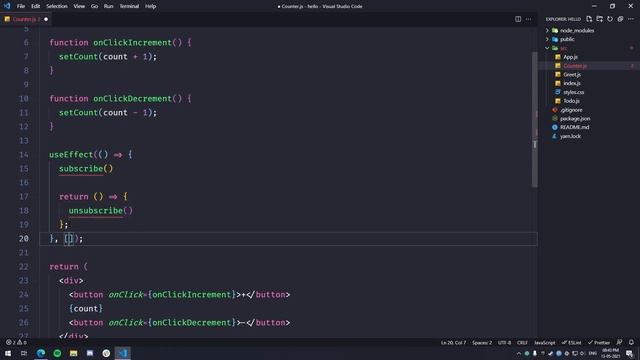Click onClickIncrement function name on line 6
This screenshot has width=640, height=360.
point(132,42)
